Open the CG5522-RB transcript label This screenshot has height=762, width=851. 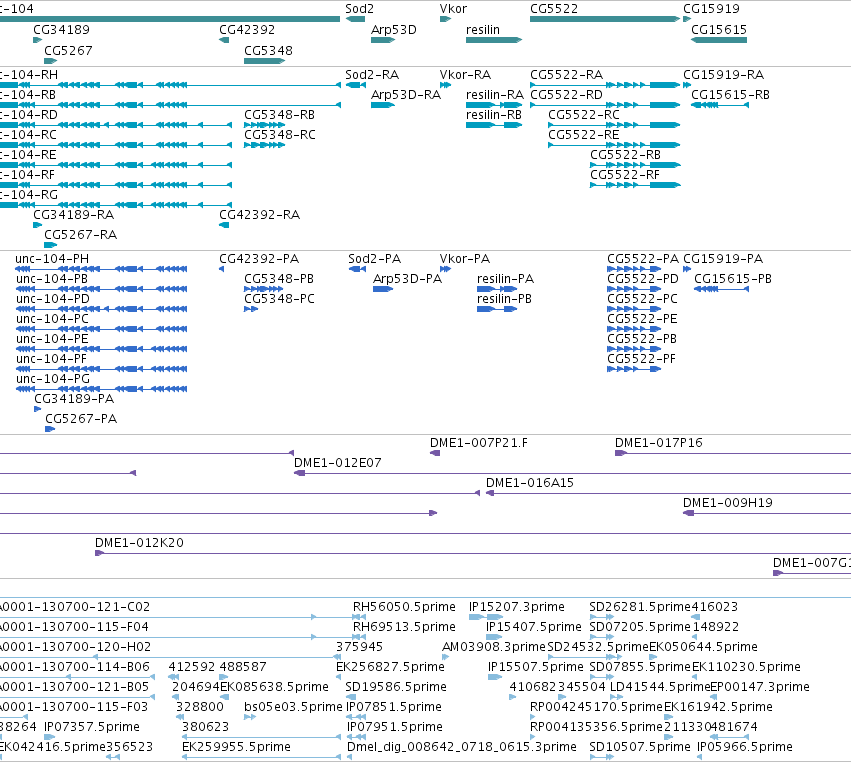625,155
